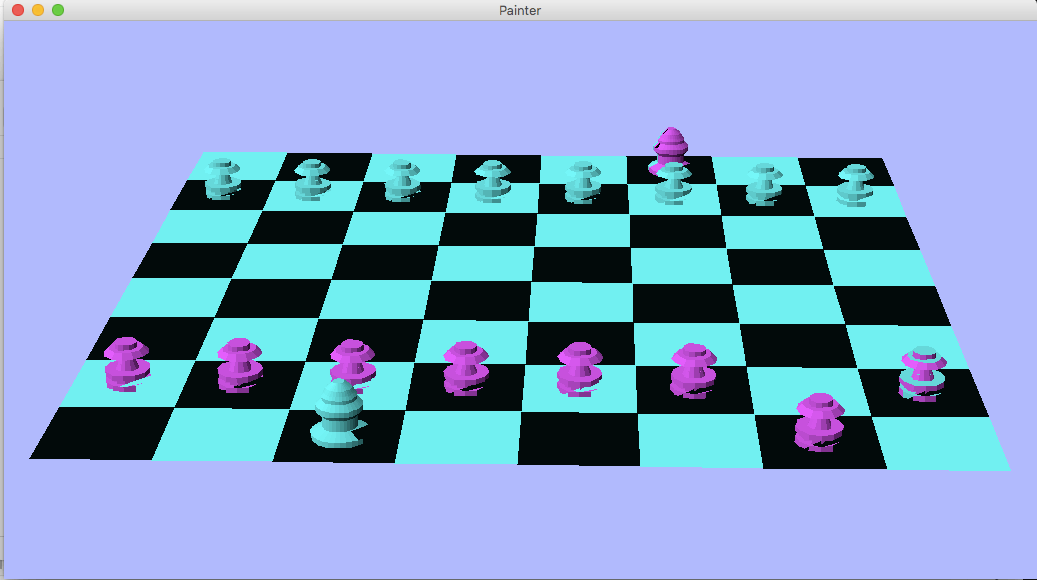Click the Painter window title text

[x=520, y=11]
